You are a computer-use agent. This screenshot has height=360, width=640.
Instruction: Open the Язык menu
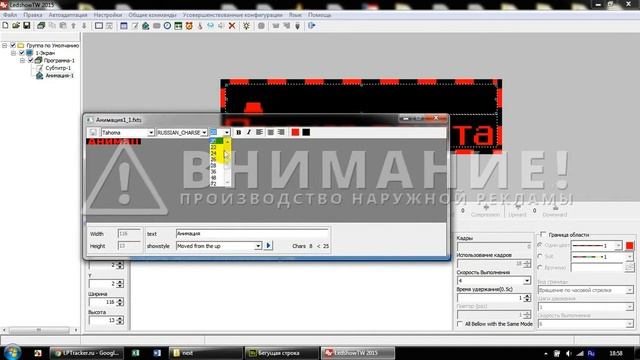tap(295, 15)
